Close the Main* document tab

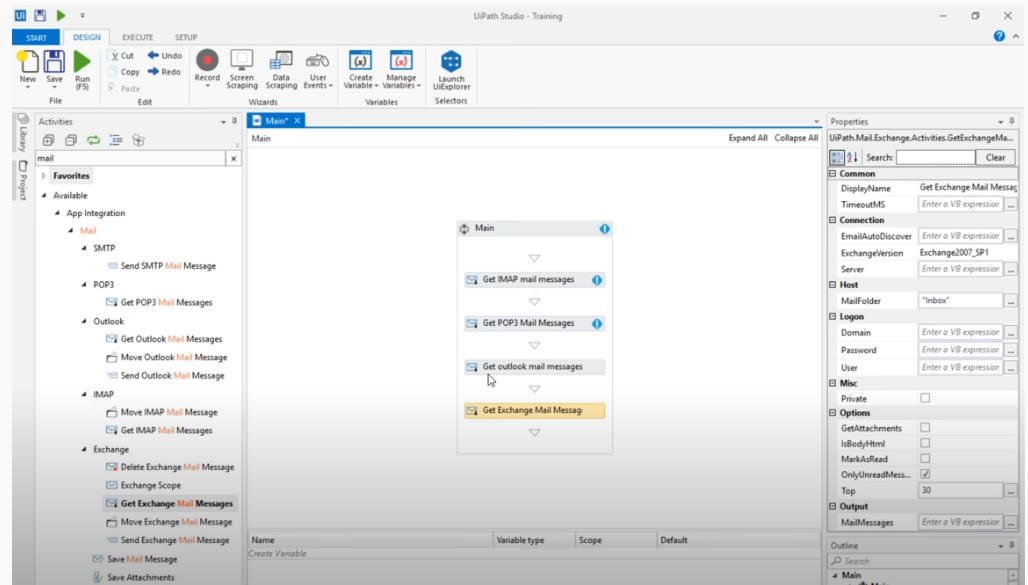point(297,121)
